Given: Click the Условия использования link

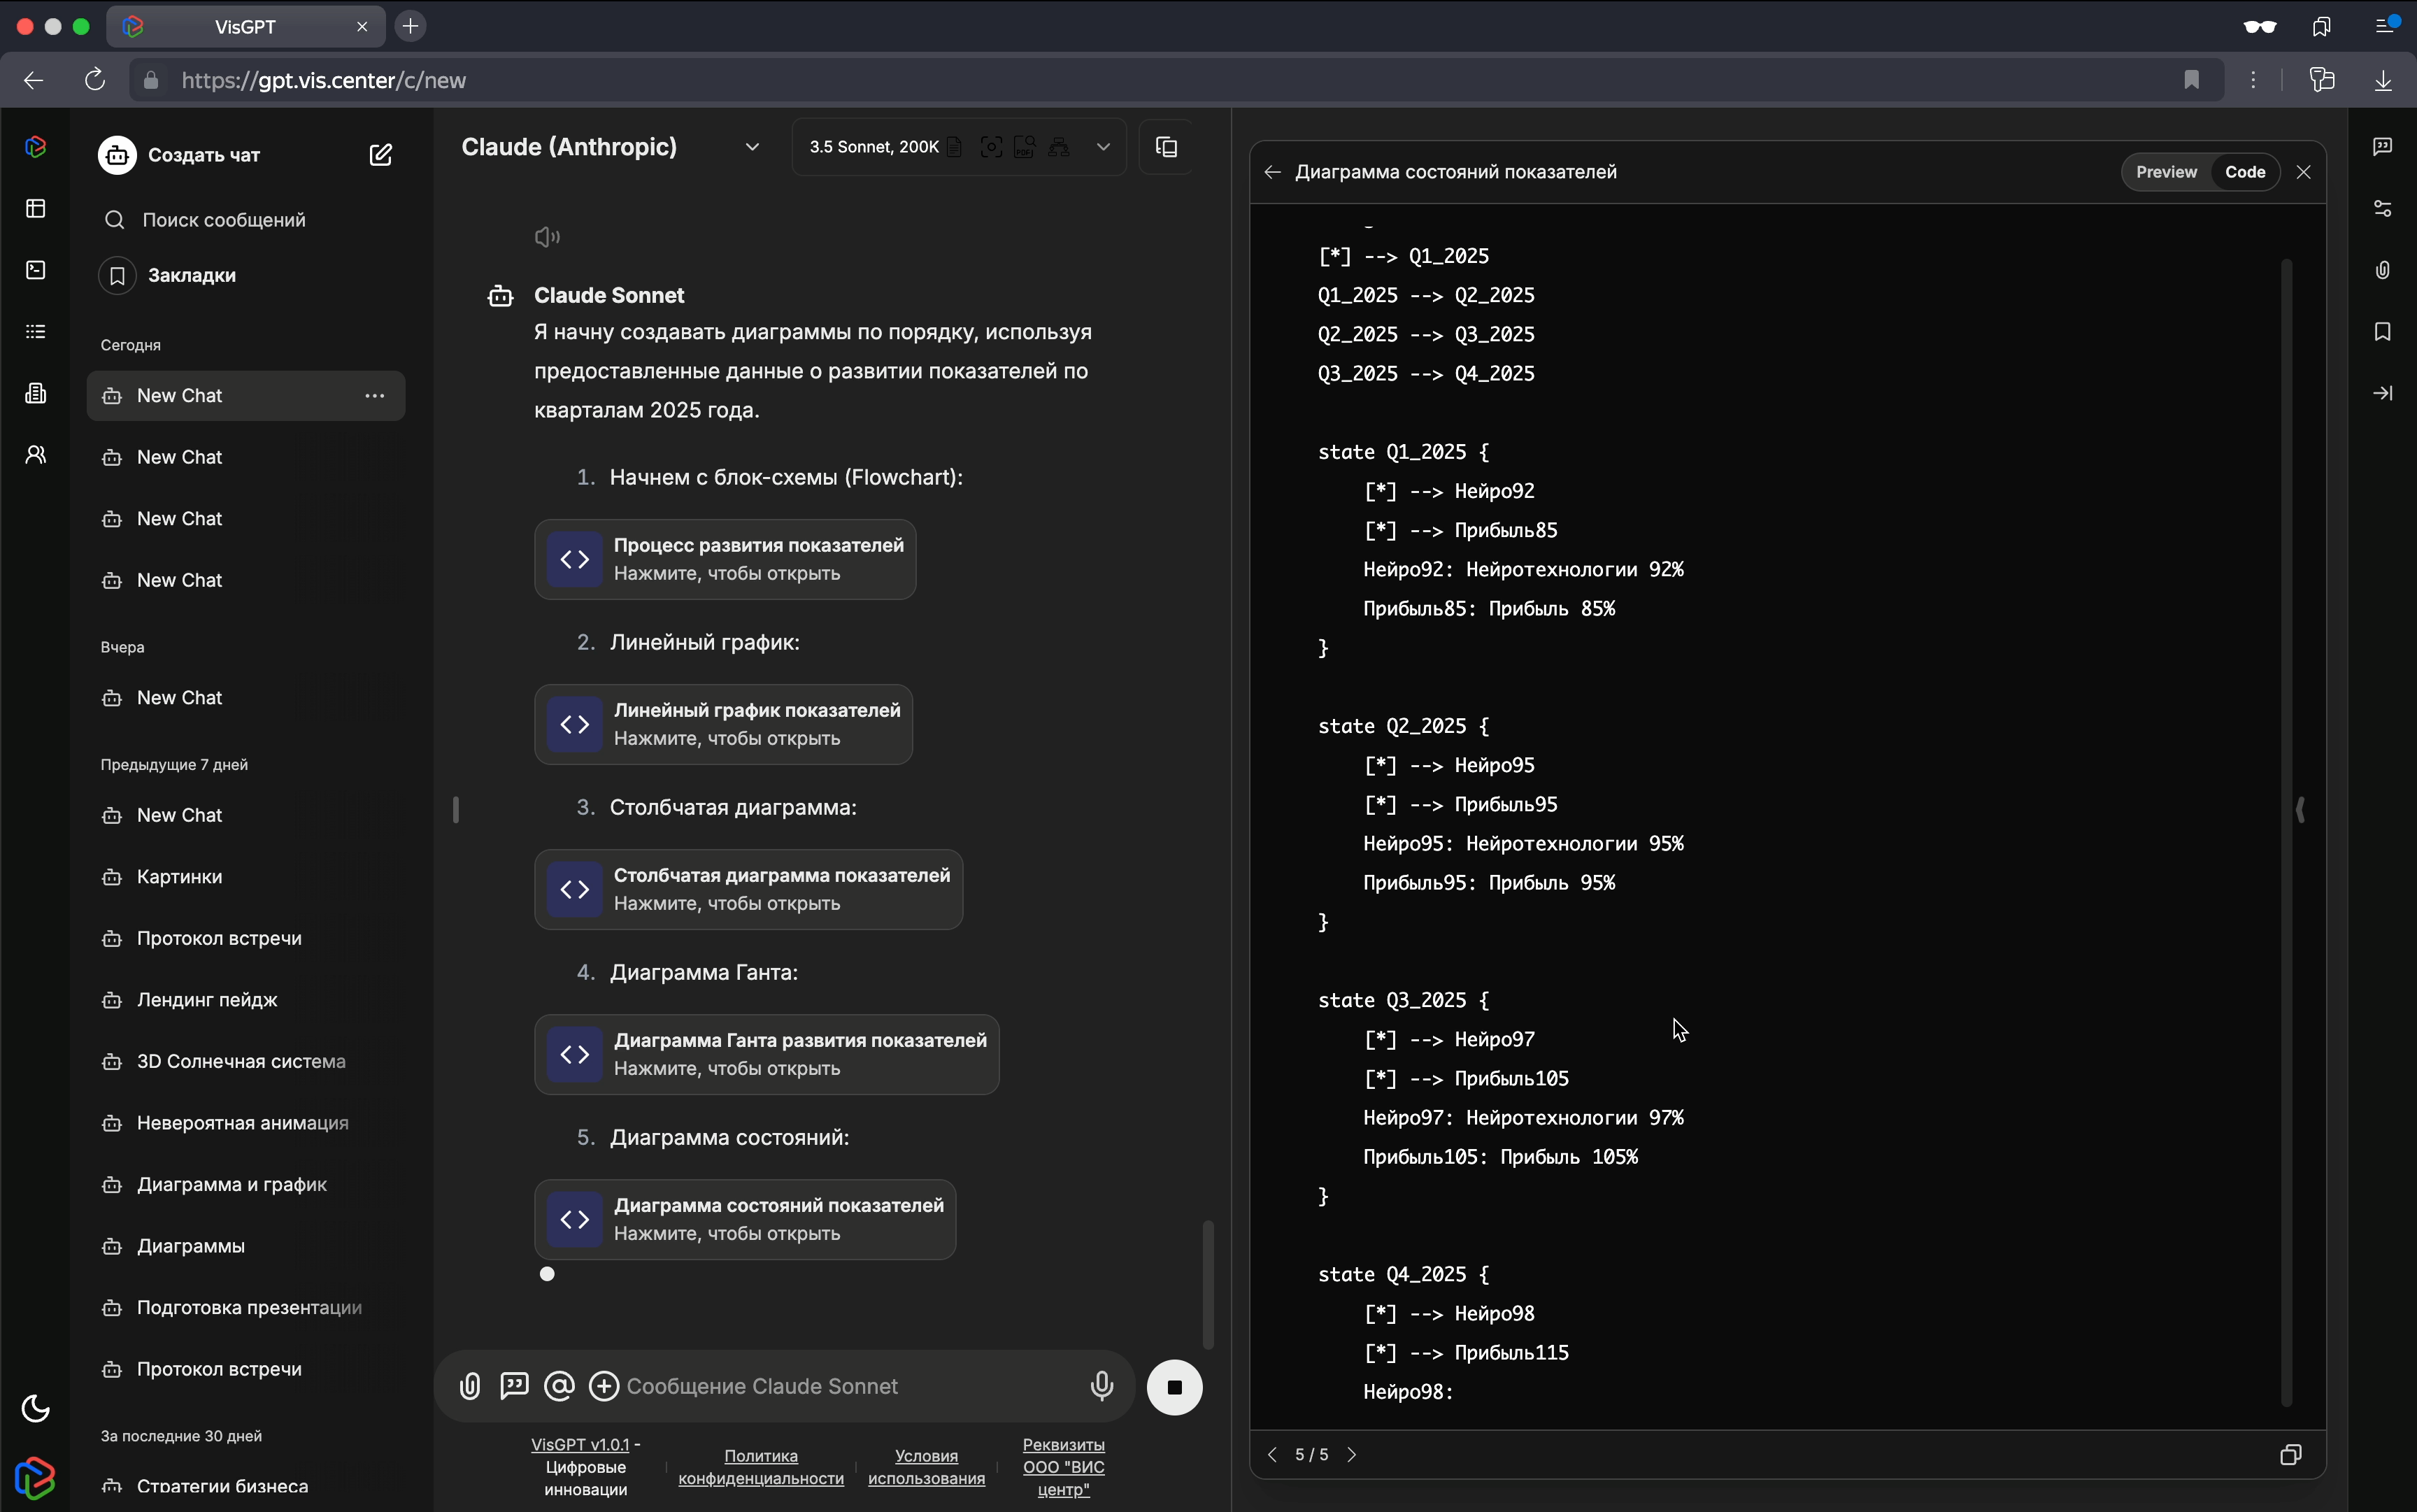Looking at the screenshot, I should [x=926, y=1467].
